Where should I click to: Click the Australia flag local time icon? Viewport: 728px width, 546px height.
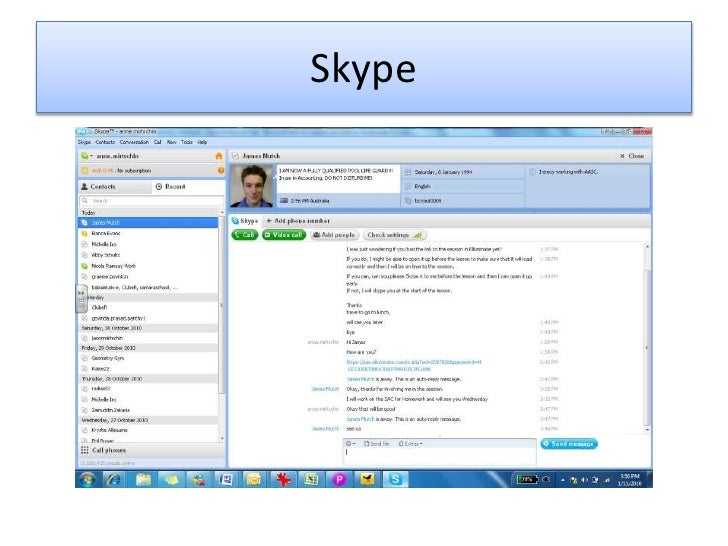[x=284, y=201]
